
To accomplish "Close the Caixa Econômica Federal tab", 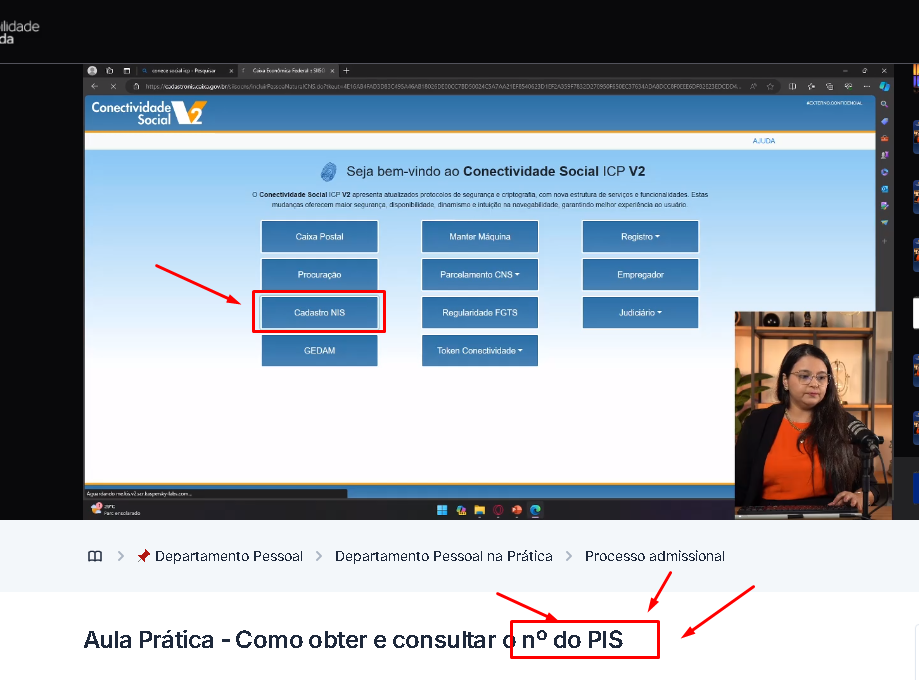I will (332, 71).
